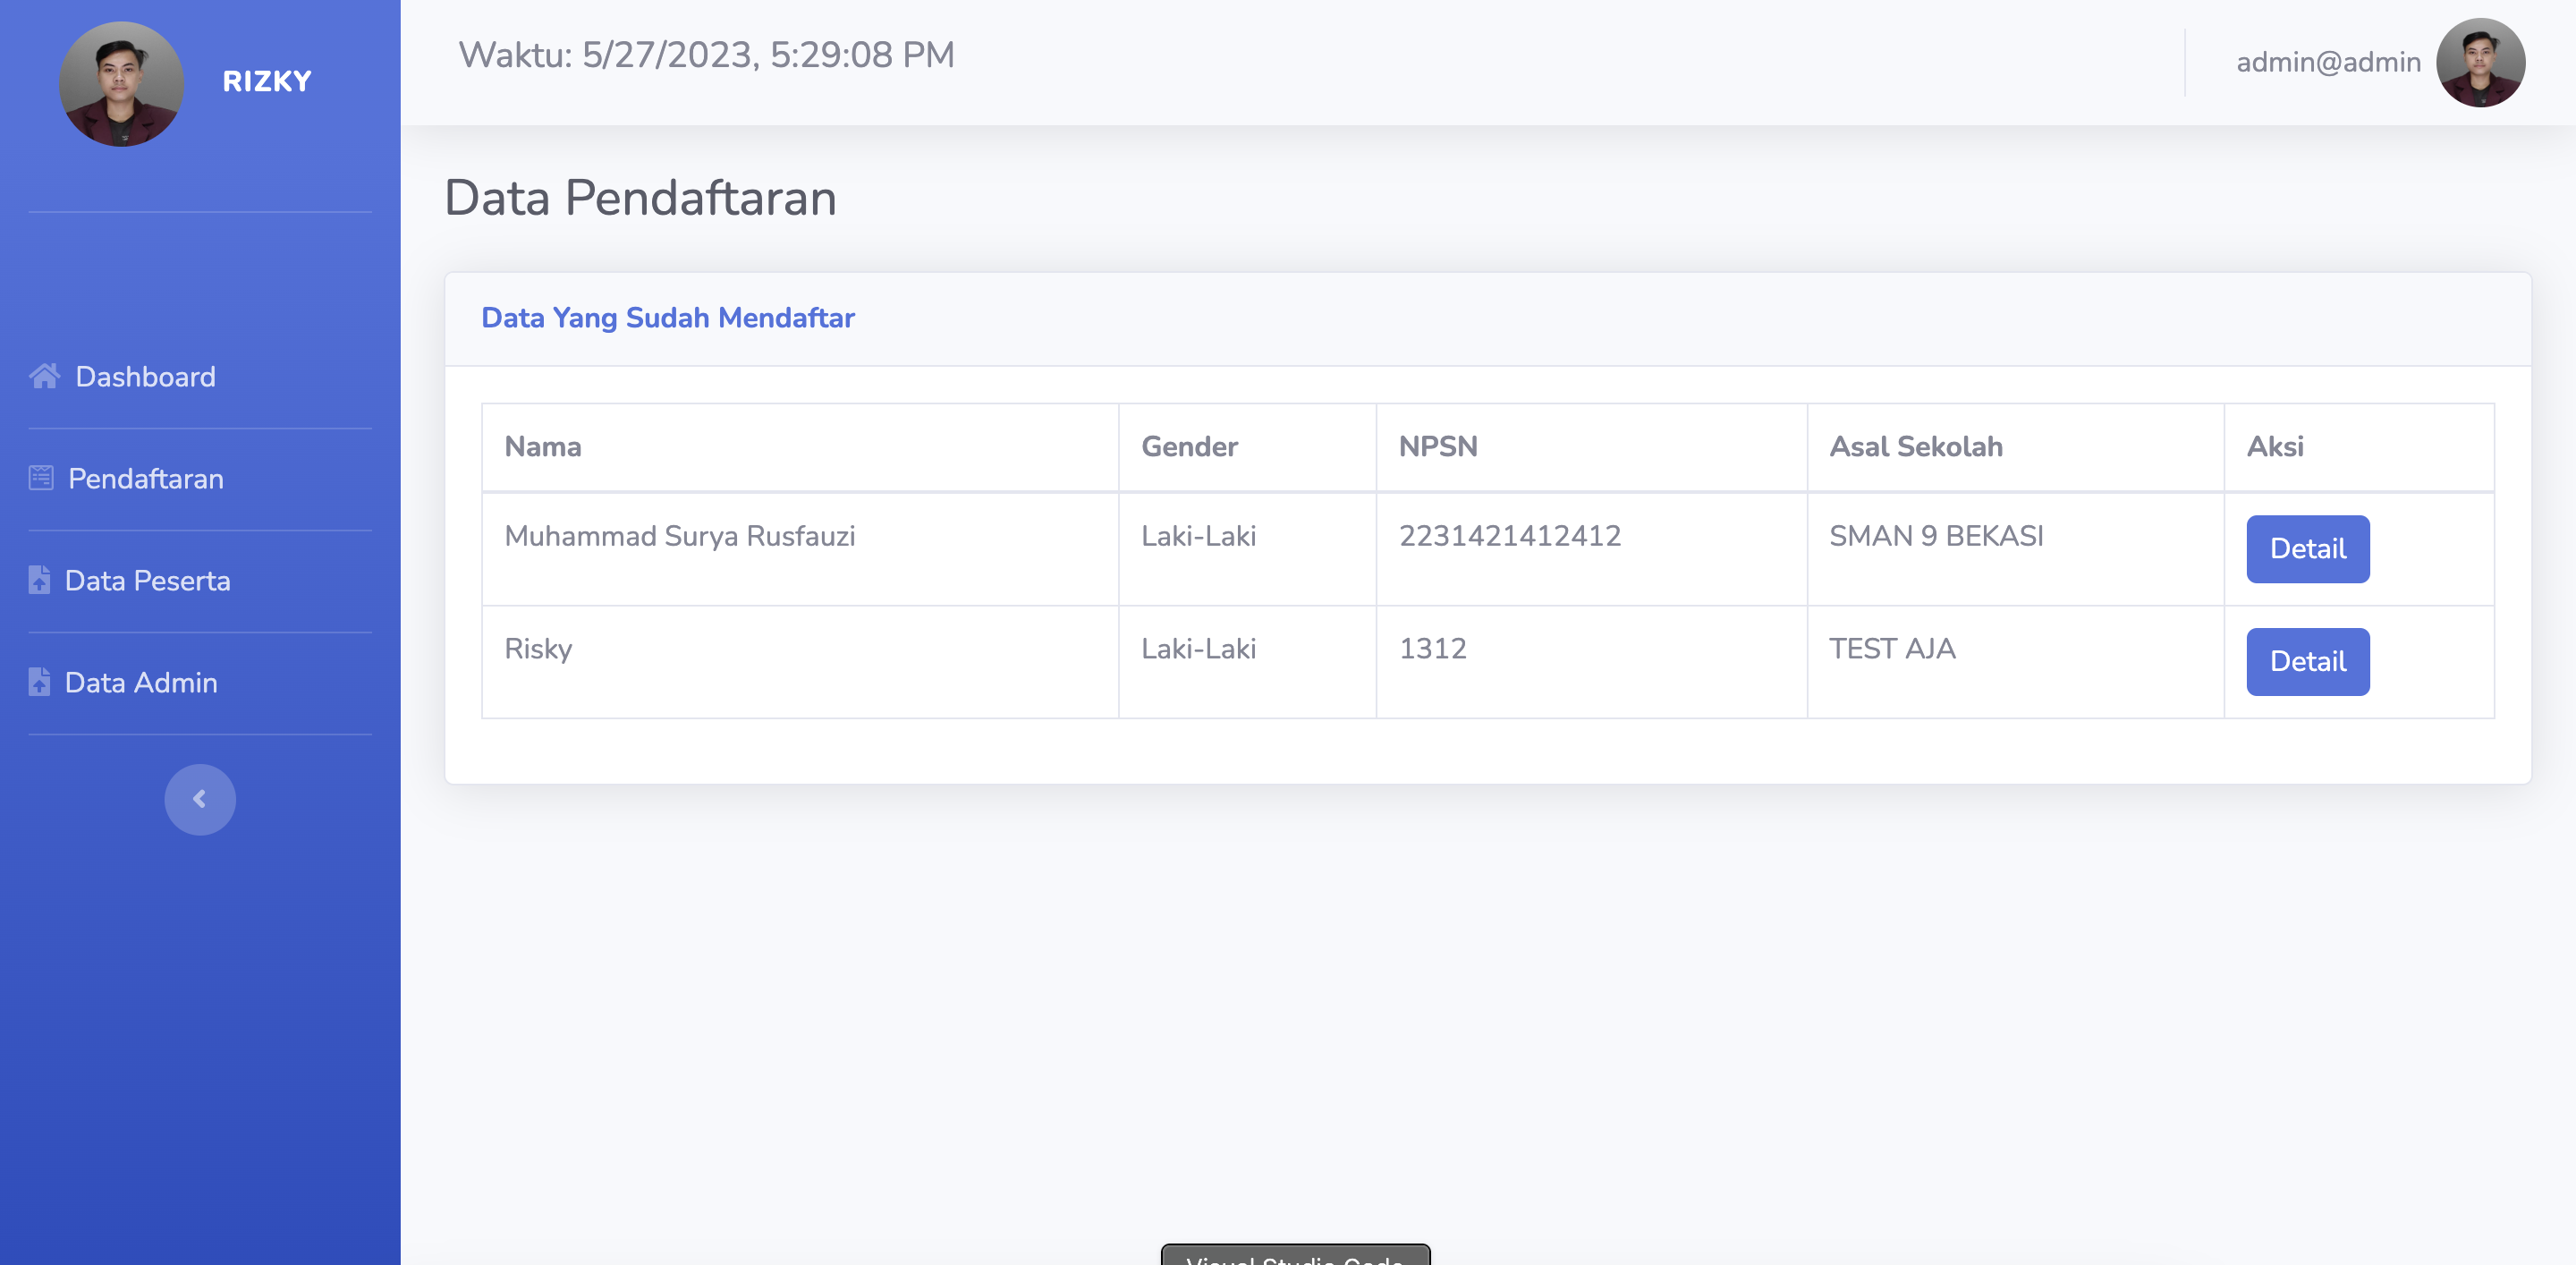Open Dashboard menu item
Viewport: 2576px width, 1265px height.
145,377
